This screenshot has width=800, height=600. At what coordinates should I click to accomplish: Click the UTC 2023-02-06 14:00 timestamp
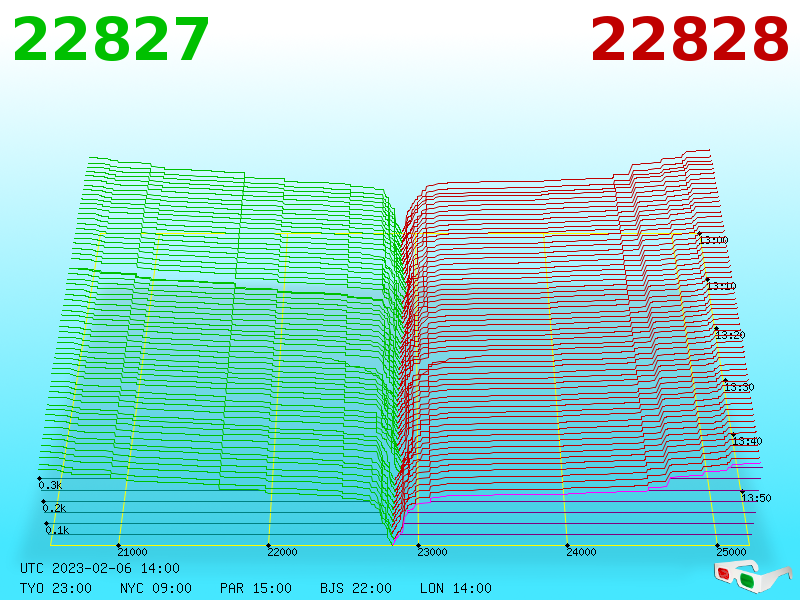[x=100, y=568]
